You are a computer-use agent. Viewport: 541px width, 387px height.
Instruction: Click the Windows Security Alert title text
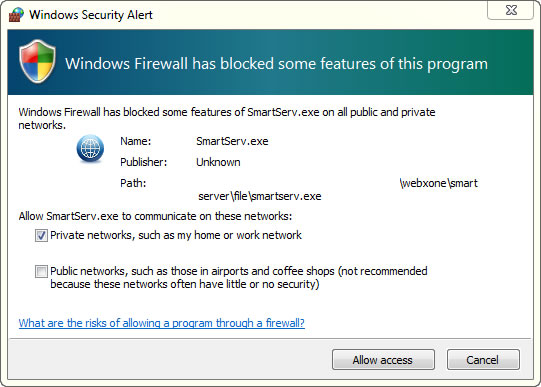point(91,15)
